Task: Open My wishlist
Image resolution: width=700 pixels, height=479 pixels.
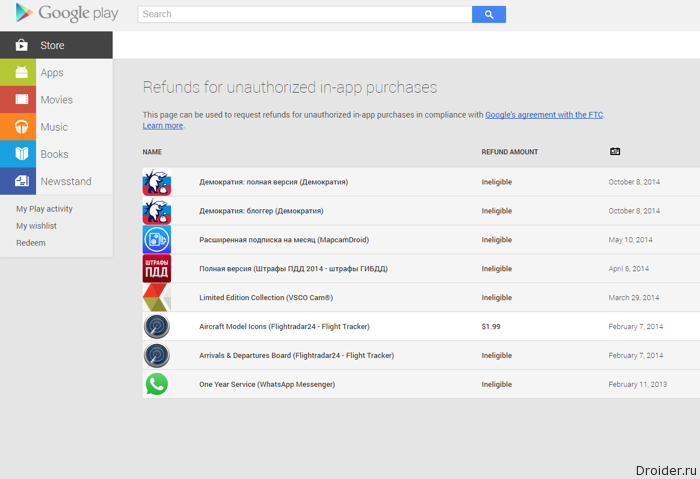Action: [x=36, y=226]
